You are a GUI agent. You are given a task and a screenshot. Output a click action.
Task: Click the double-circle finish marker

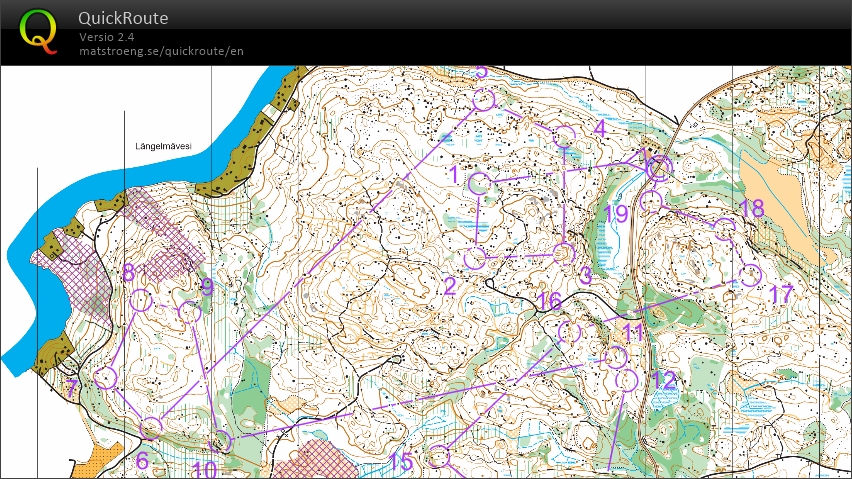click(x=658, y=168)
